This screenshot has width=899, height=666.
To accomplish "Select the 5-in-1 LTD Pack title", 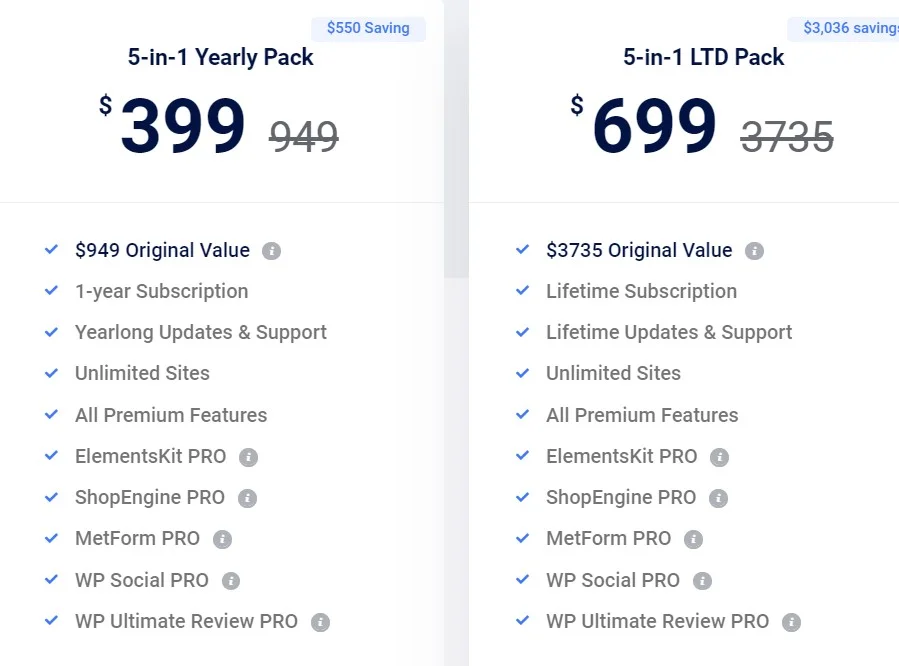I will (x=703, y=57).
